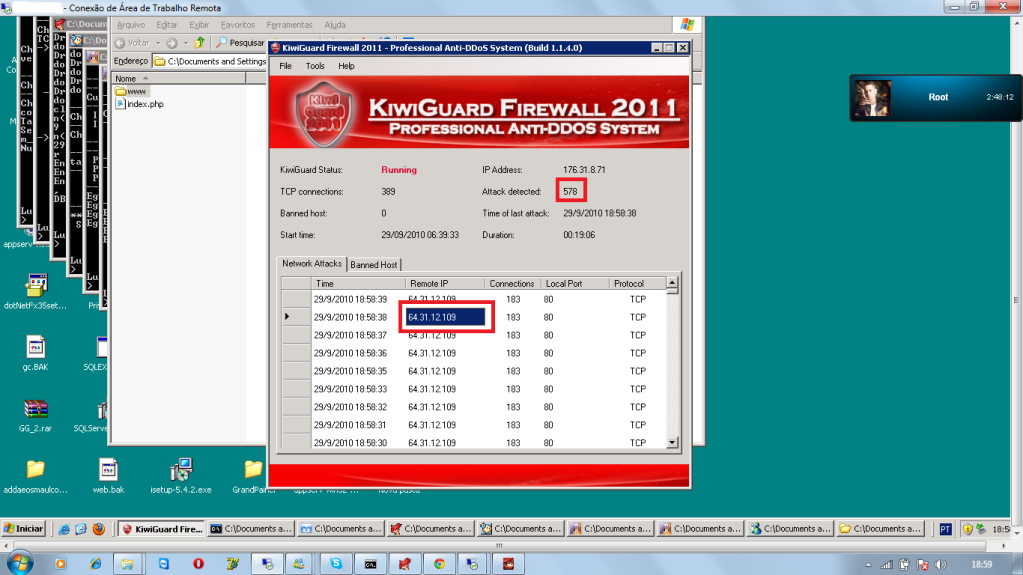Click the Chrome icon in the Windows taskbar
The width and height of the screenshot is (1023, 575).
click(438, 564)
